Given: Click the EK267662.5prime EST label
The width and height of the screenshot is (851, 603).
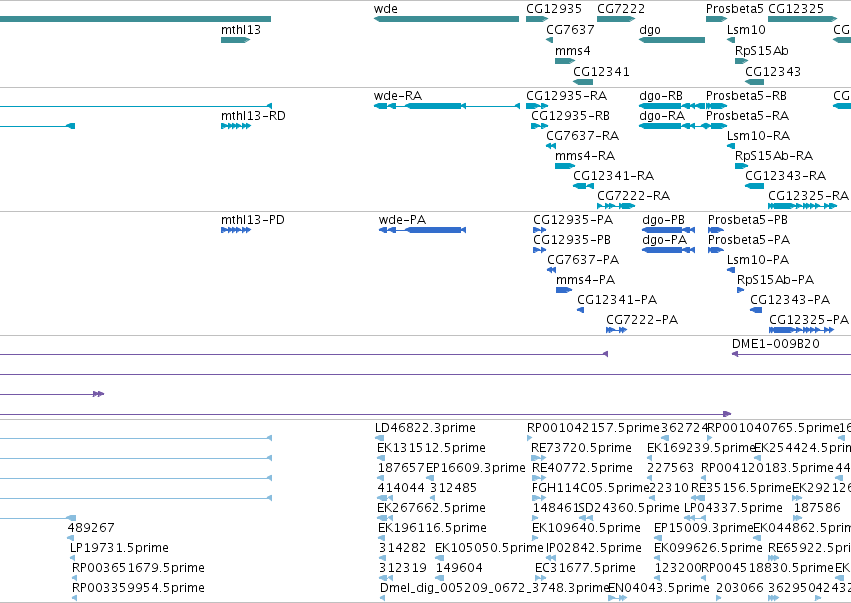Looking at the screenshot, I should tap(431, 507).
